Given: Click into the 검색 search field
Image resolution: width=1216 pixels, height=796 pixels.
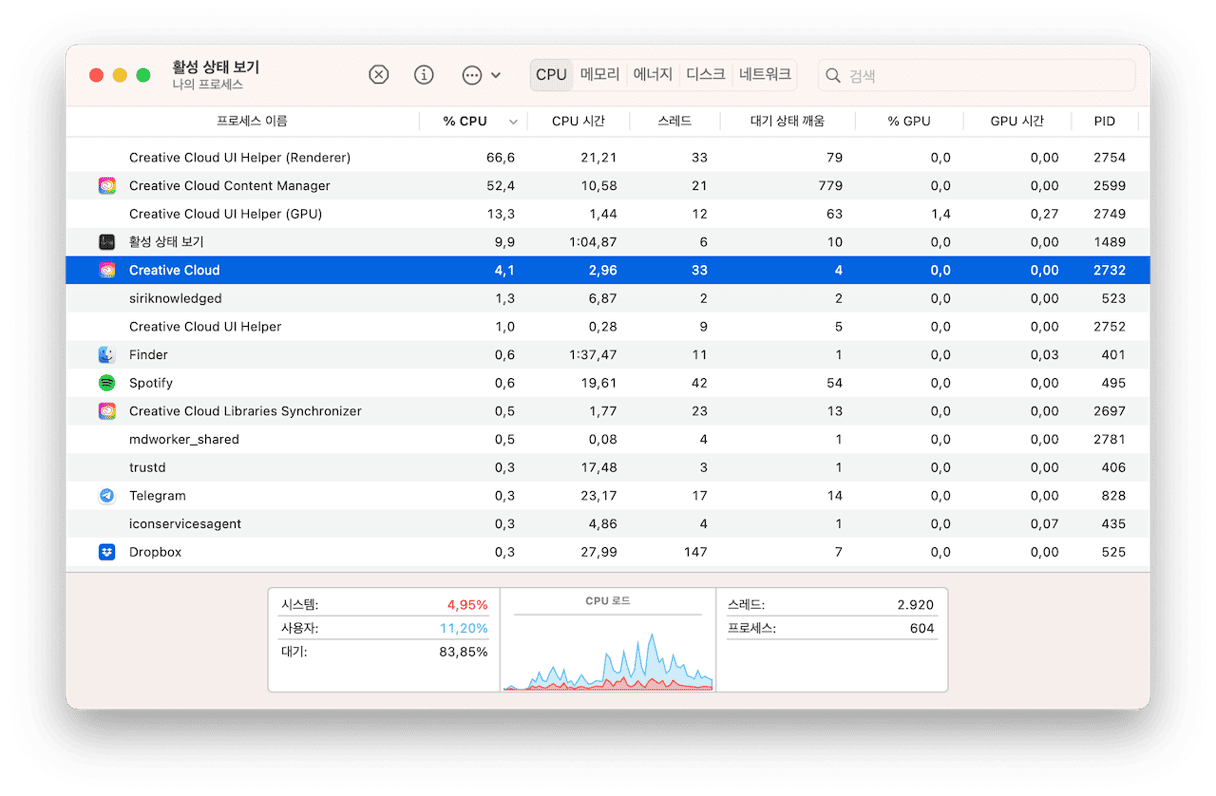Looking at the screenshot, I should pos(976,76).
